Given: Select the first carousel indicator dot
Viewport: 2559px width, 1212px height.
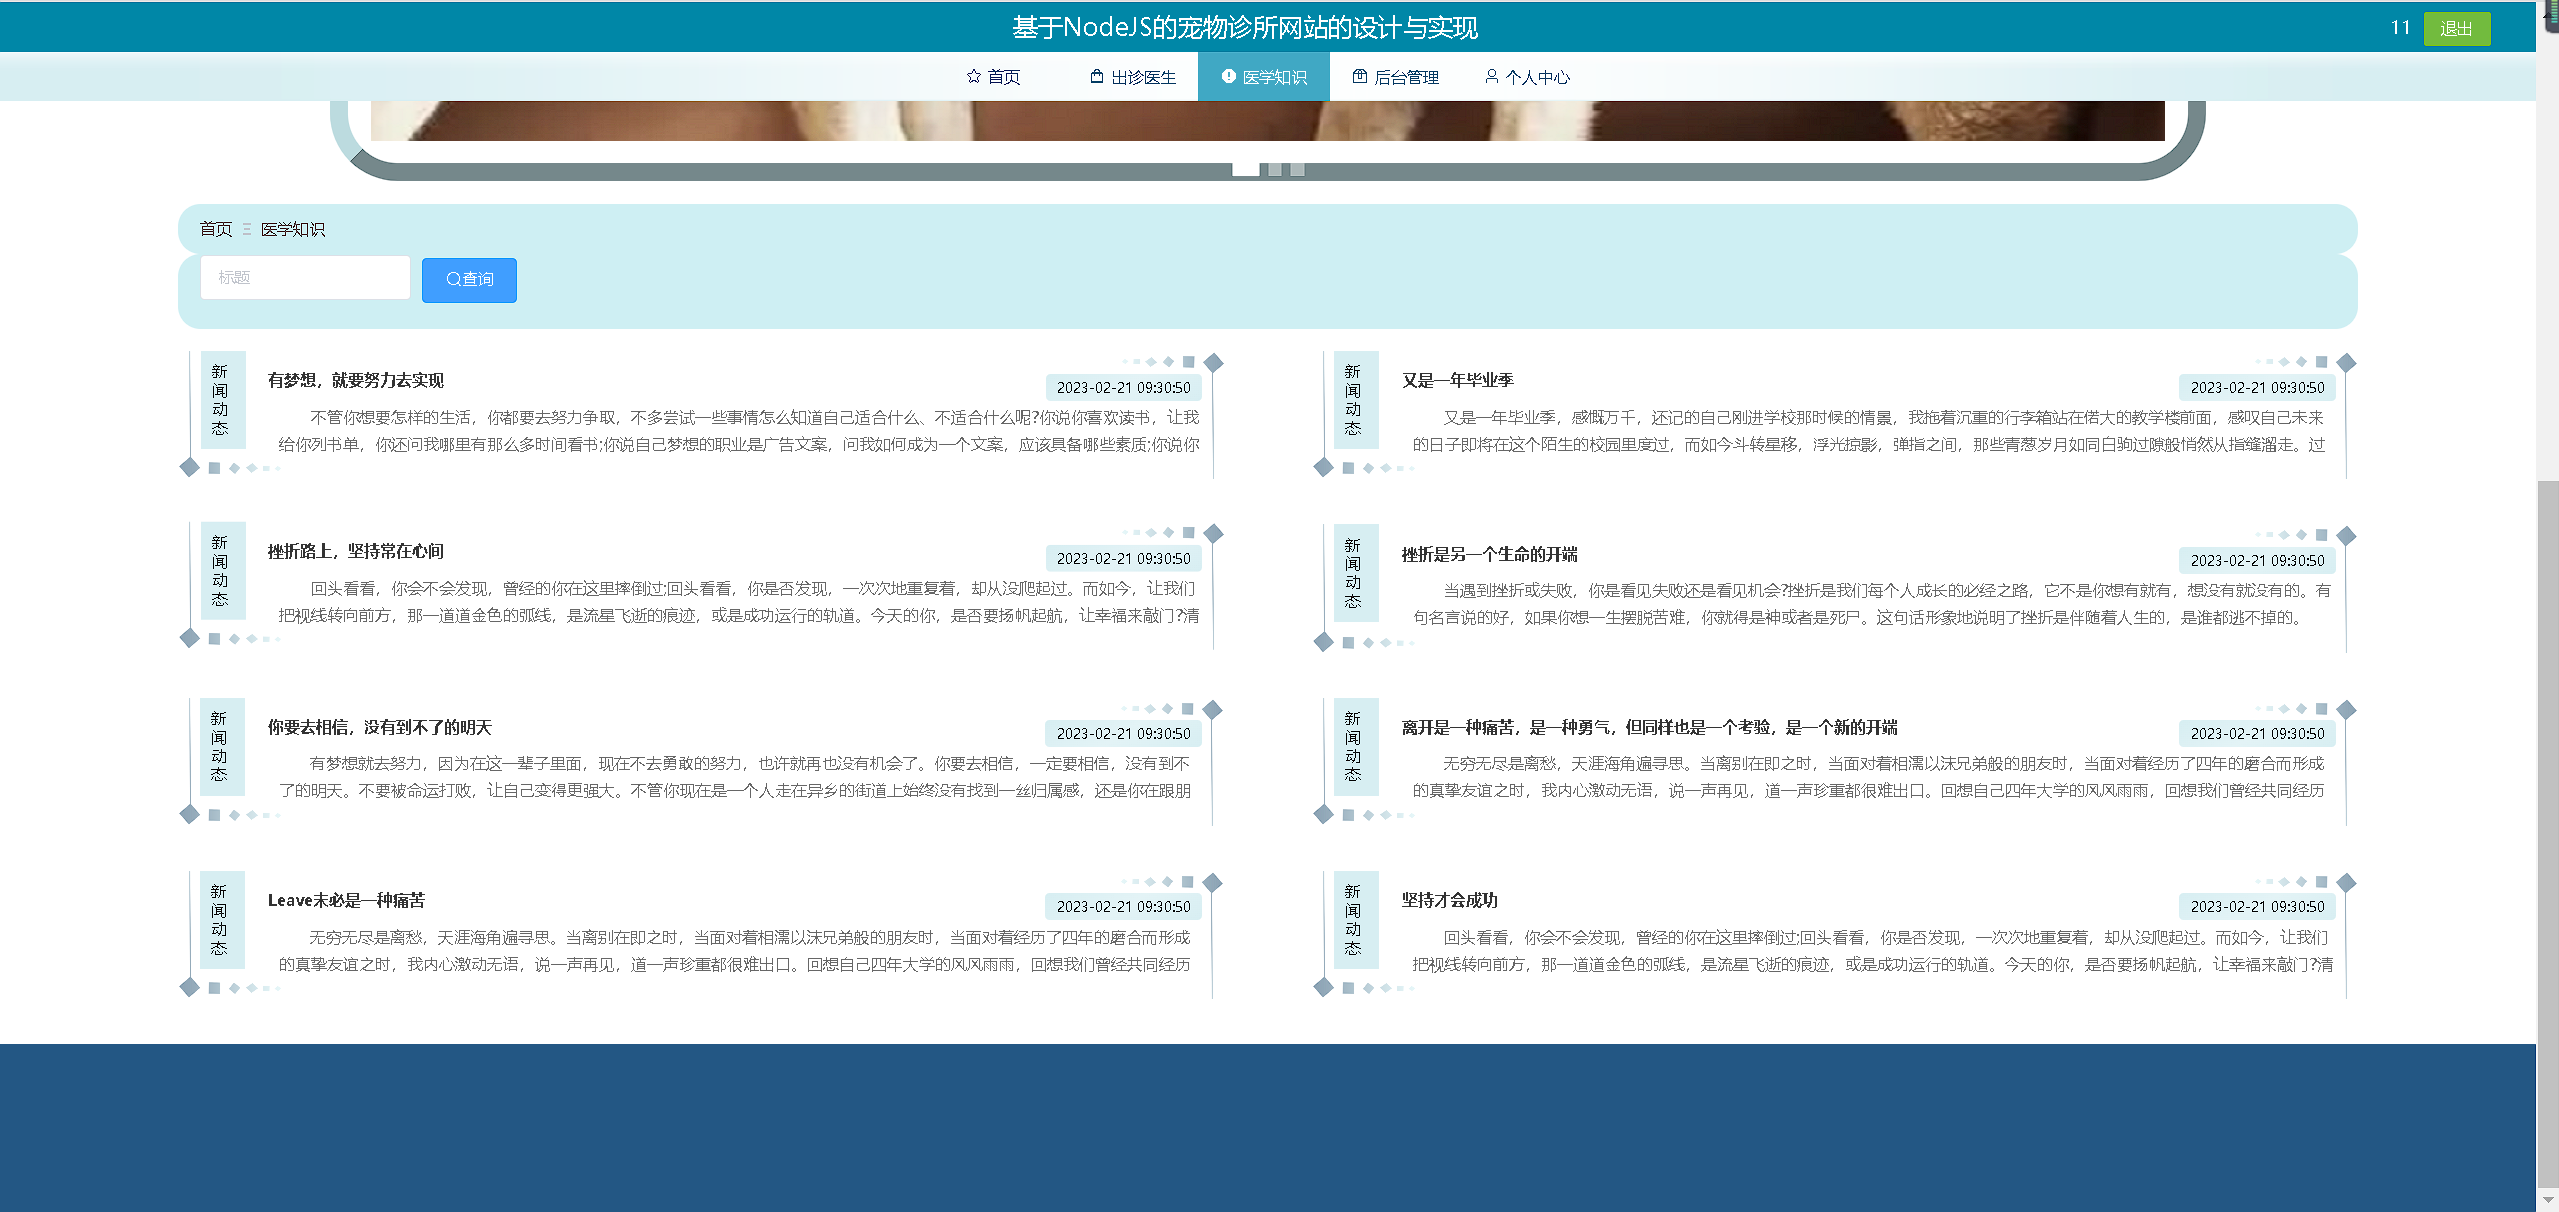Looking at the screenshot, I should [1245, 169].
